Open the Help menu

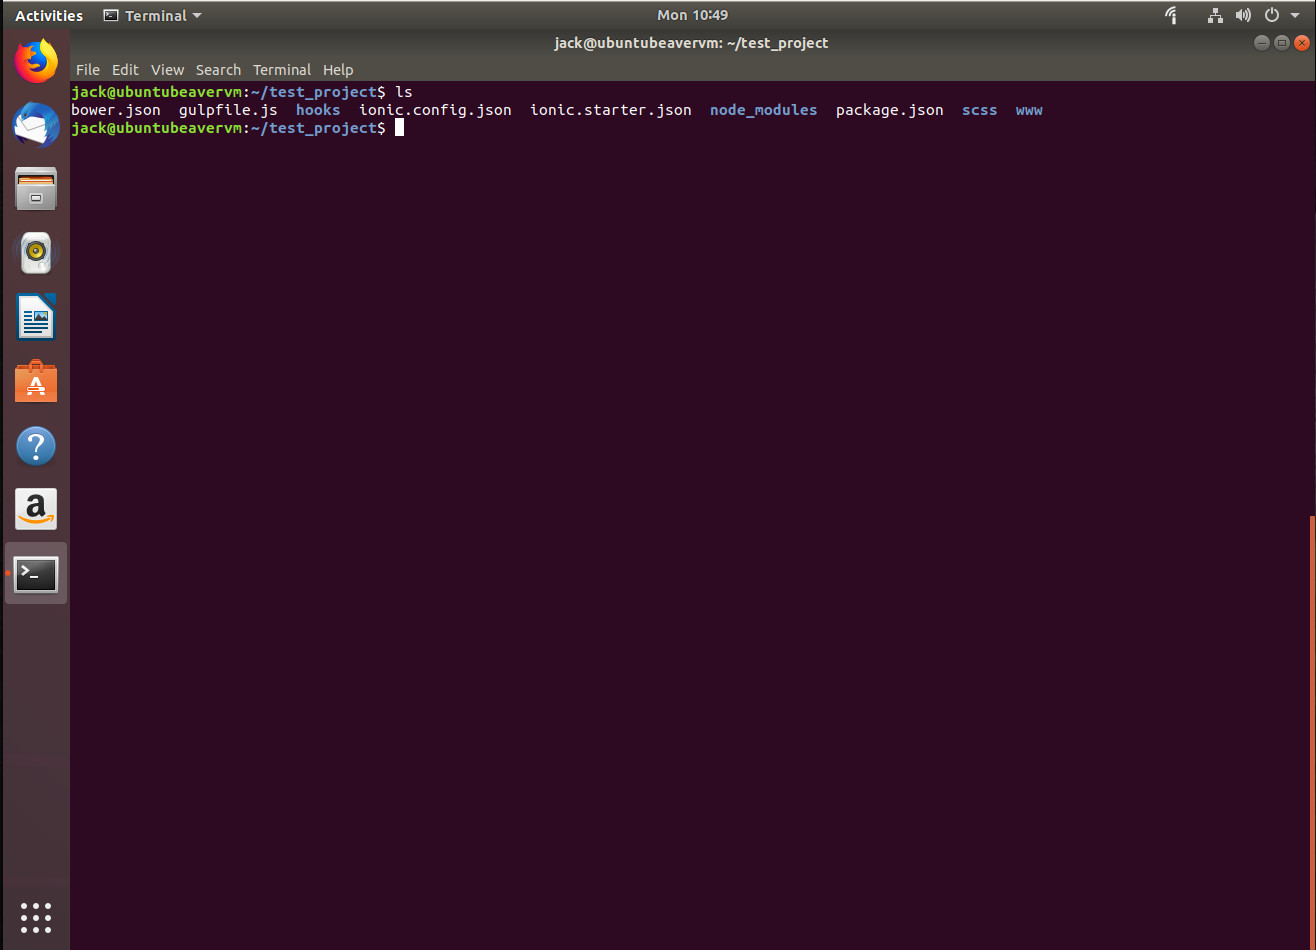tap(338, 70)
